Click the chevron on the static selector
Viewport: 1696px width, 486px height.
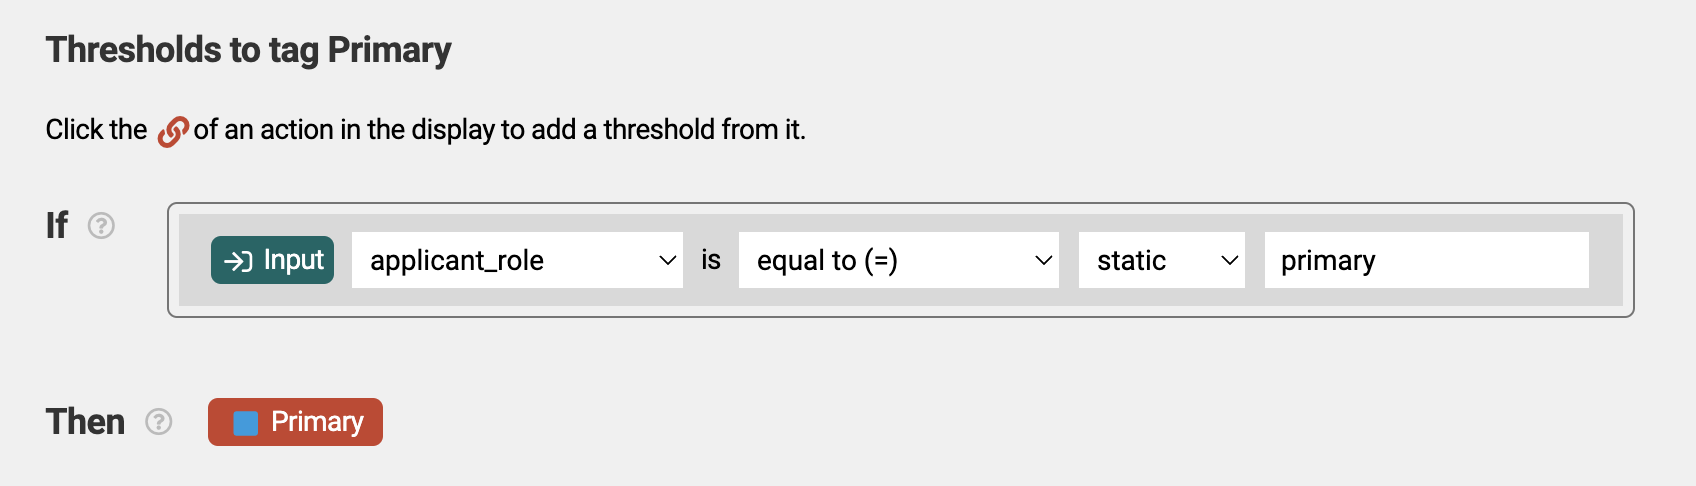[x=1230, y=261]
